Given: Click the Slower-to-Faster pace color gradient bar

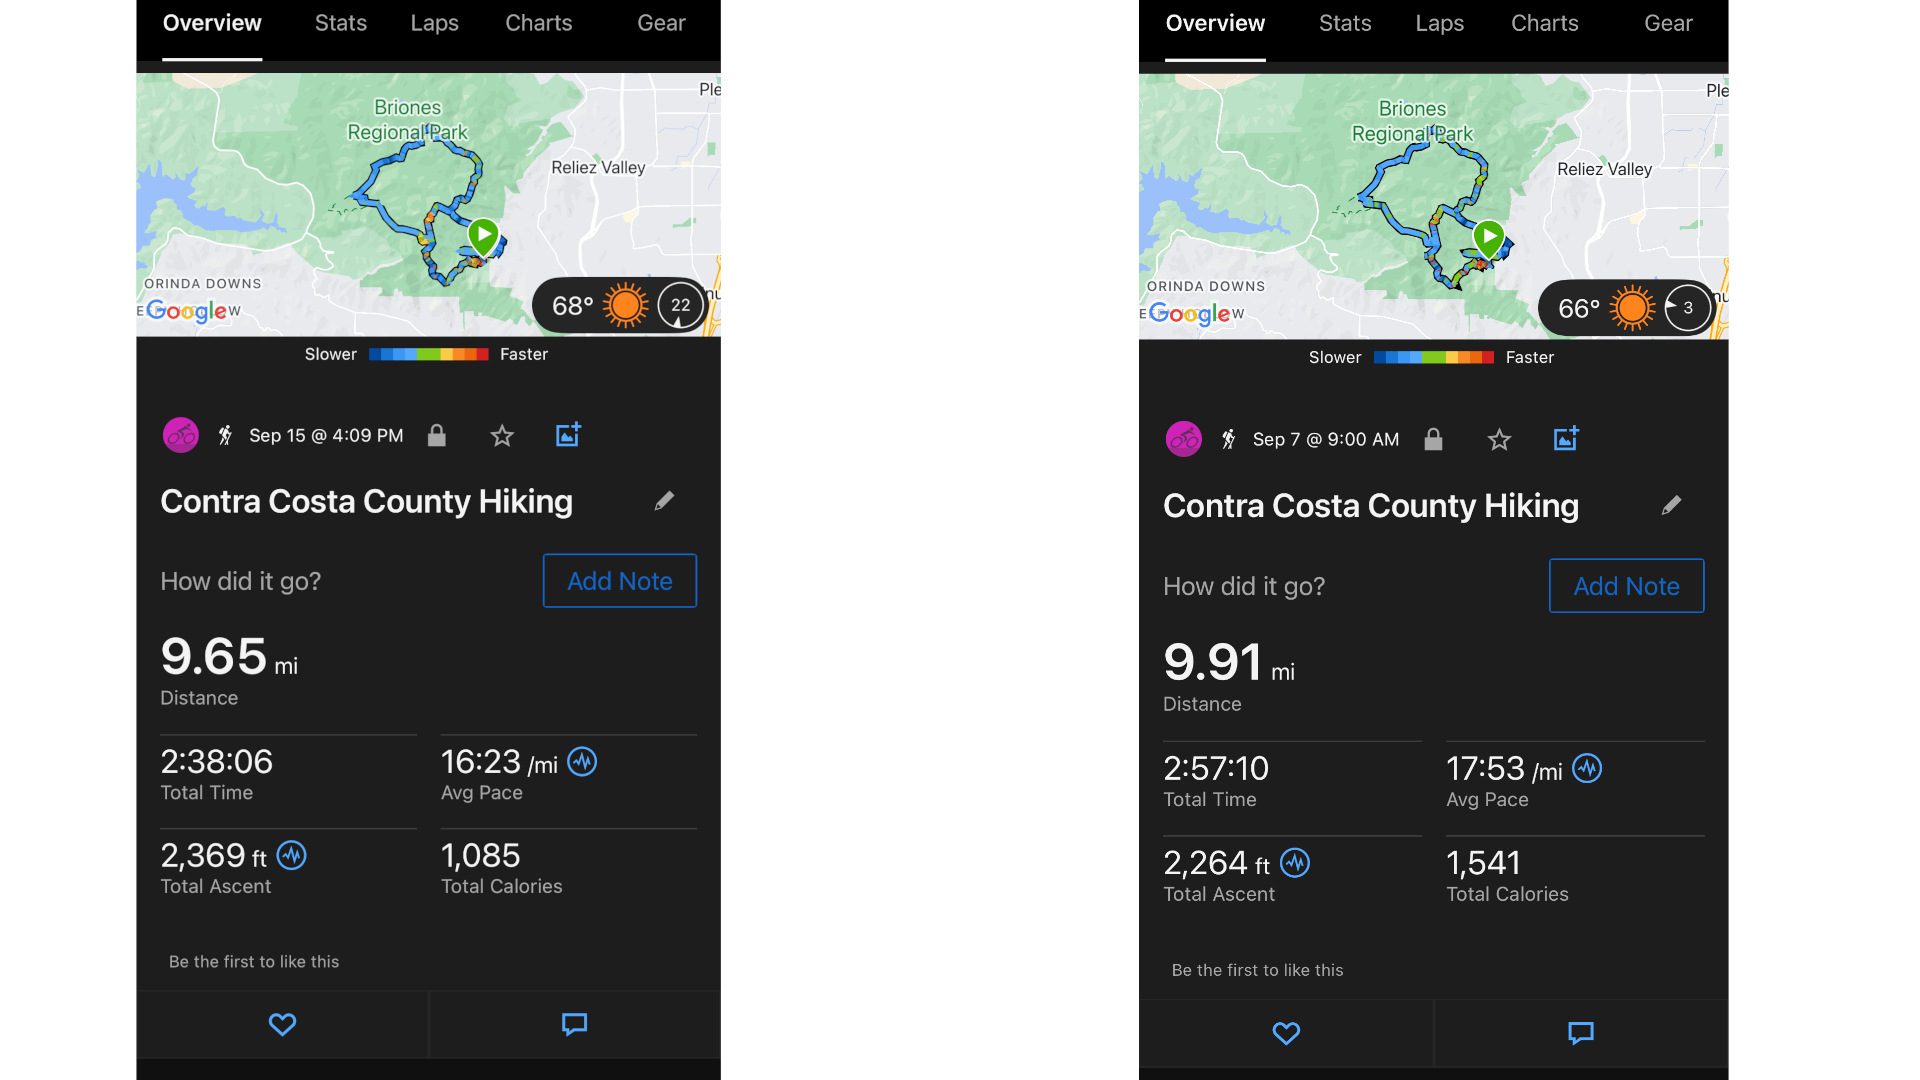Looking at the screenshot, I should click(427, 352).
